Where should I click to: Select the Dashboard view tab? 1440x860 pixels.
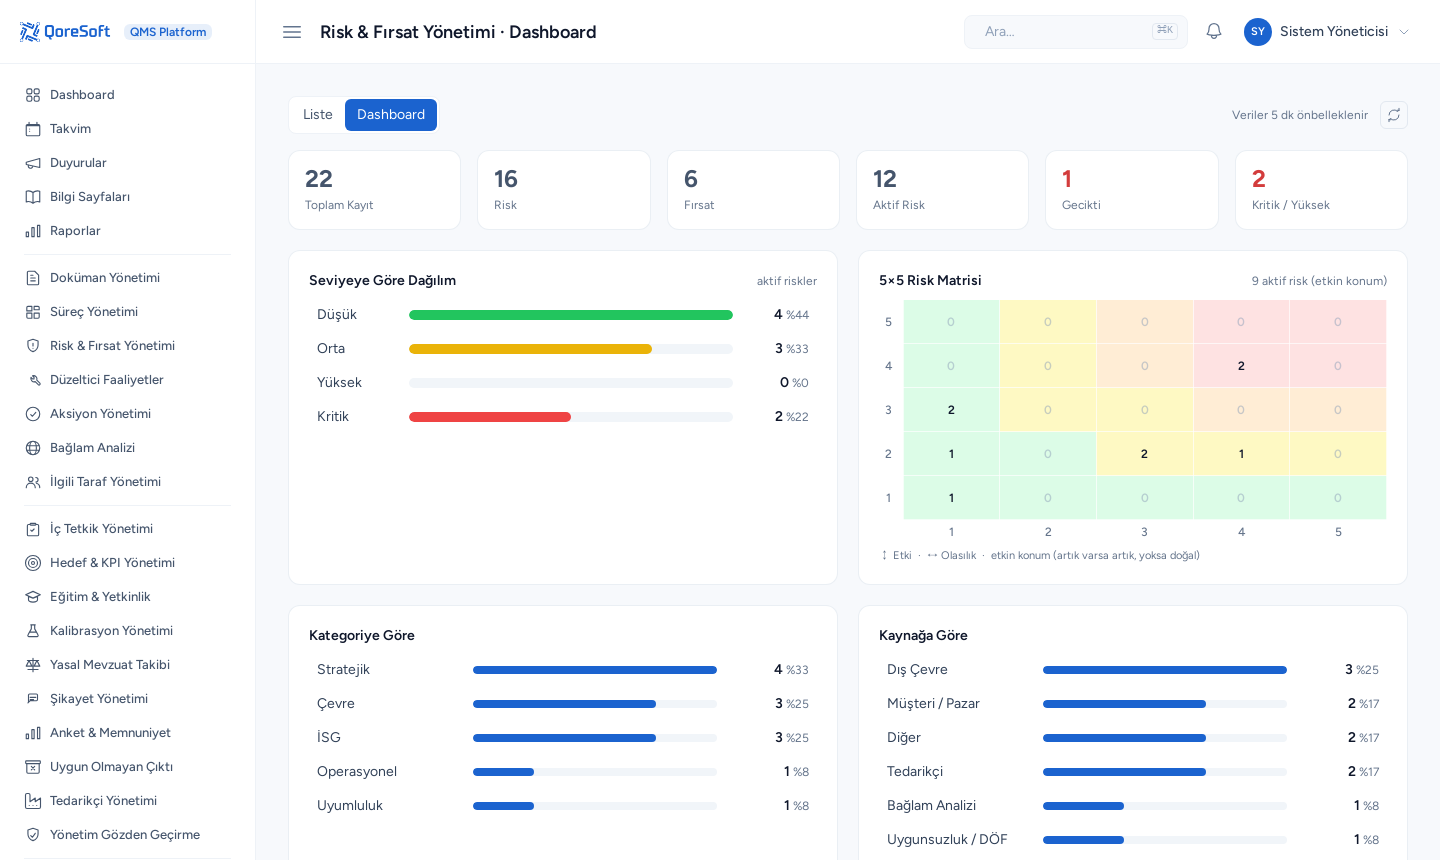pos(391,115)
